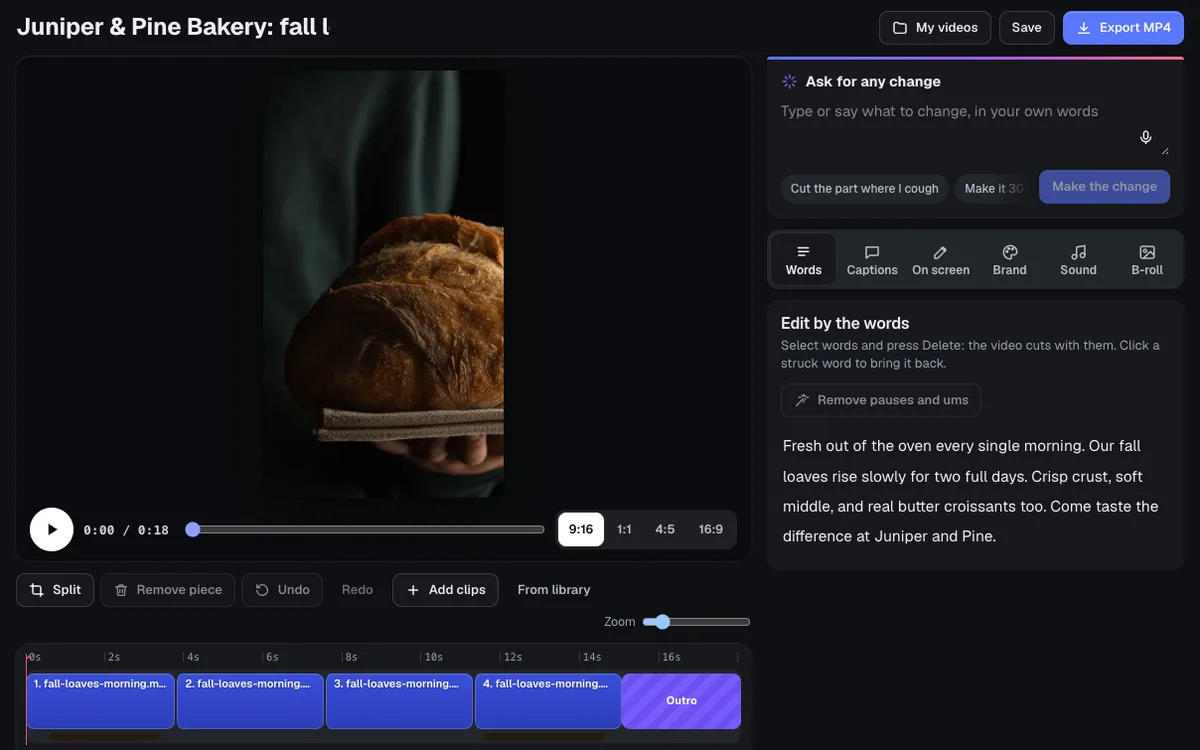The image size is (1200, 750).
Task: Click the 16s mark on timeline ruler
Action: (670, 657)
